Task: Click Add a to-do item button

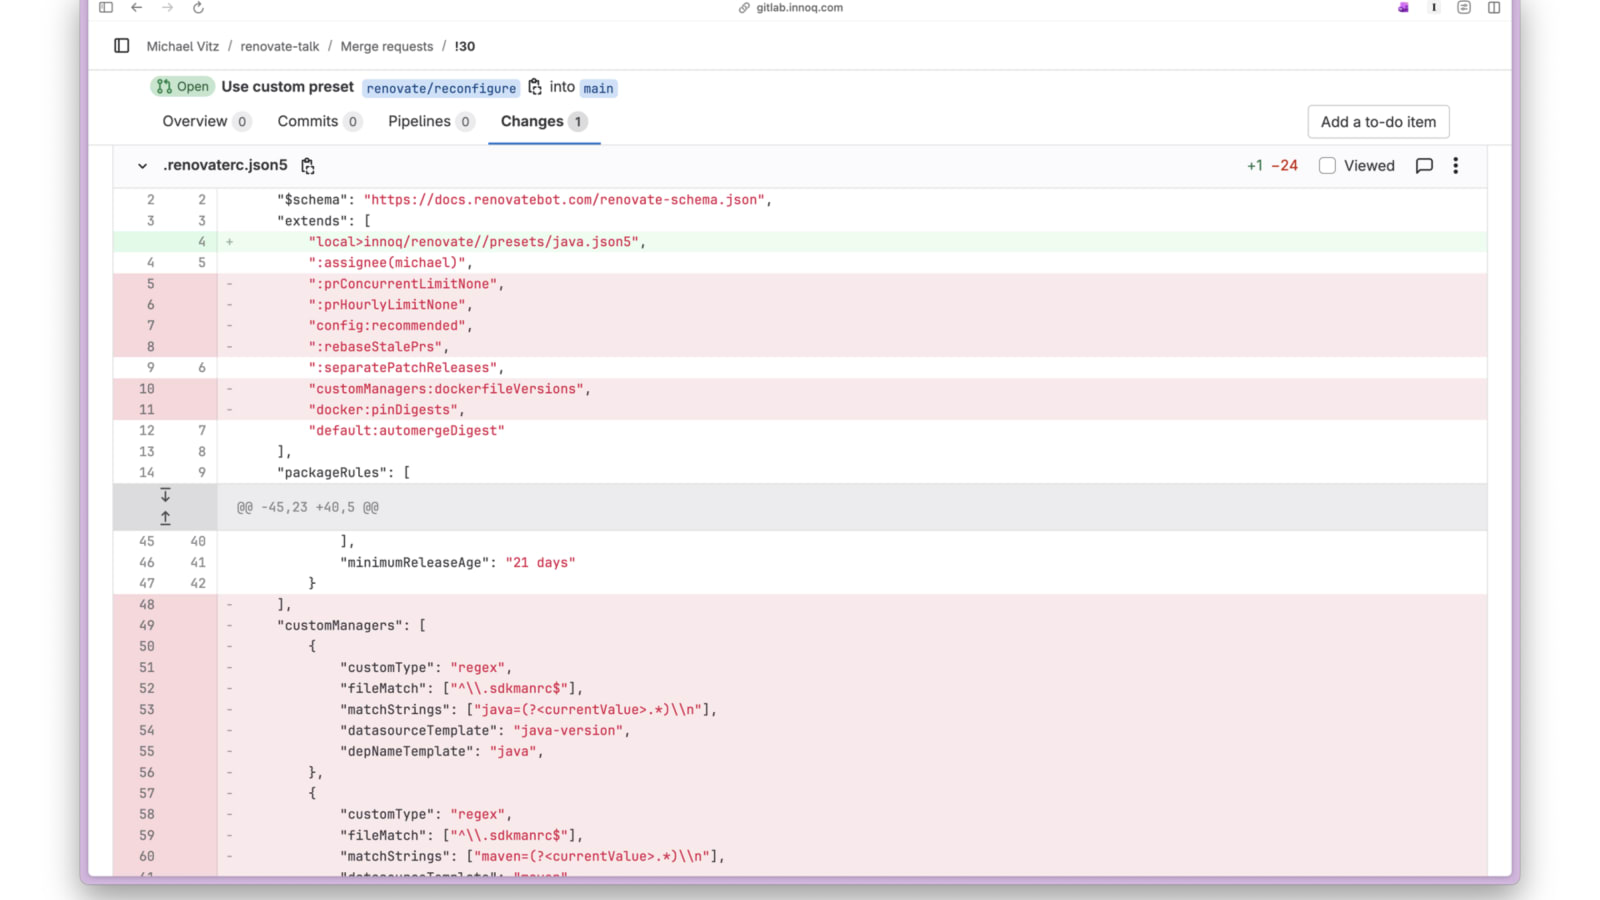Action: pos(1378,122)
